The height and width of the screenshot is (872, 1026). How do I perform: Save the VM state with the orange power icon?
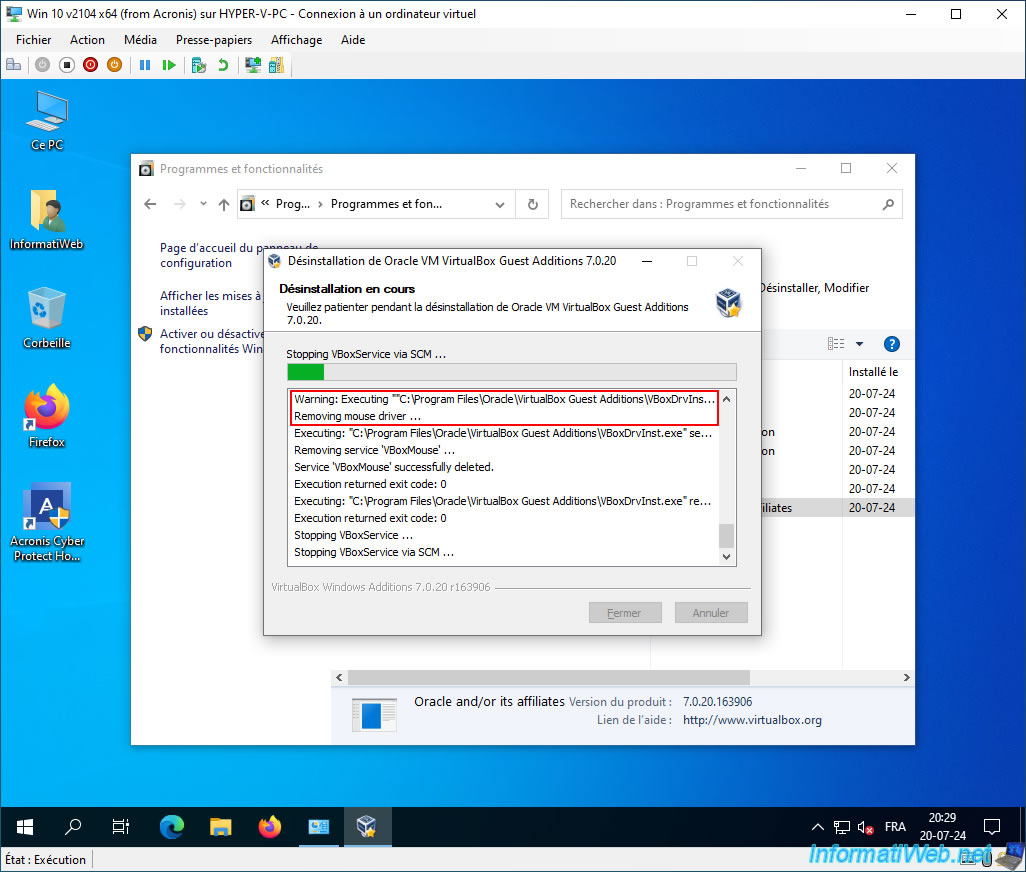[x=115, y=65]
